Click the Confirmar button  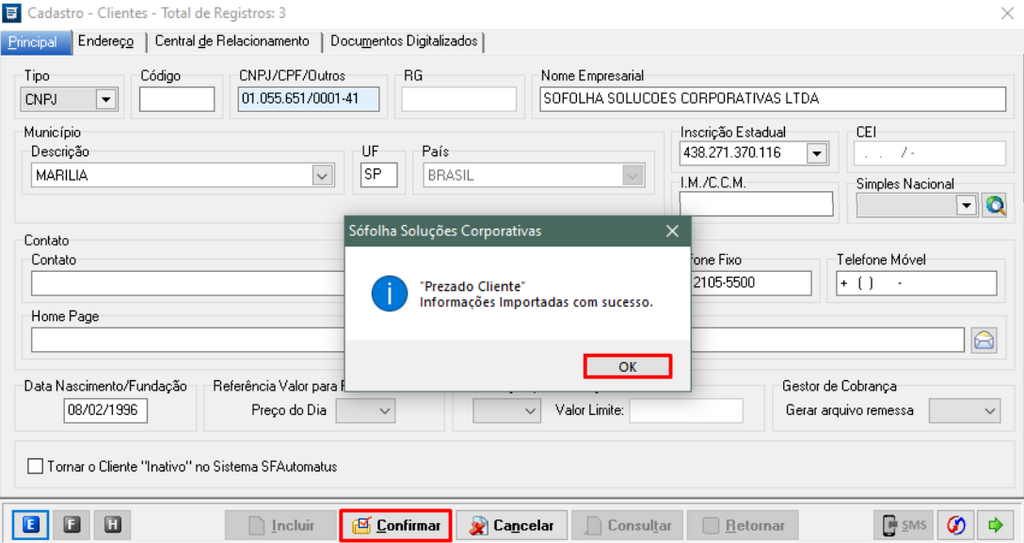(395, 525)
